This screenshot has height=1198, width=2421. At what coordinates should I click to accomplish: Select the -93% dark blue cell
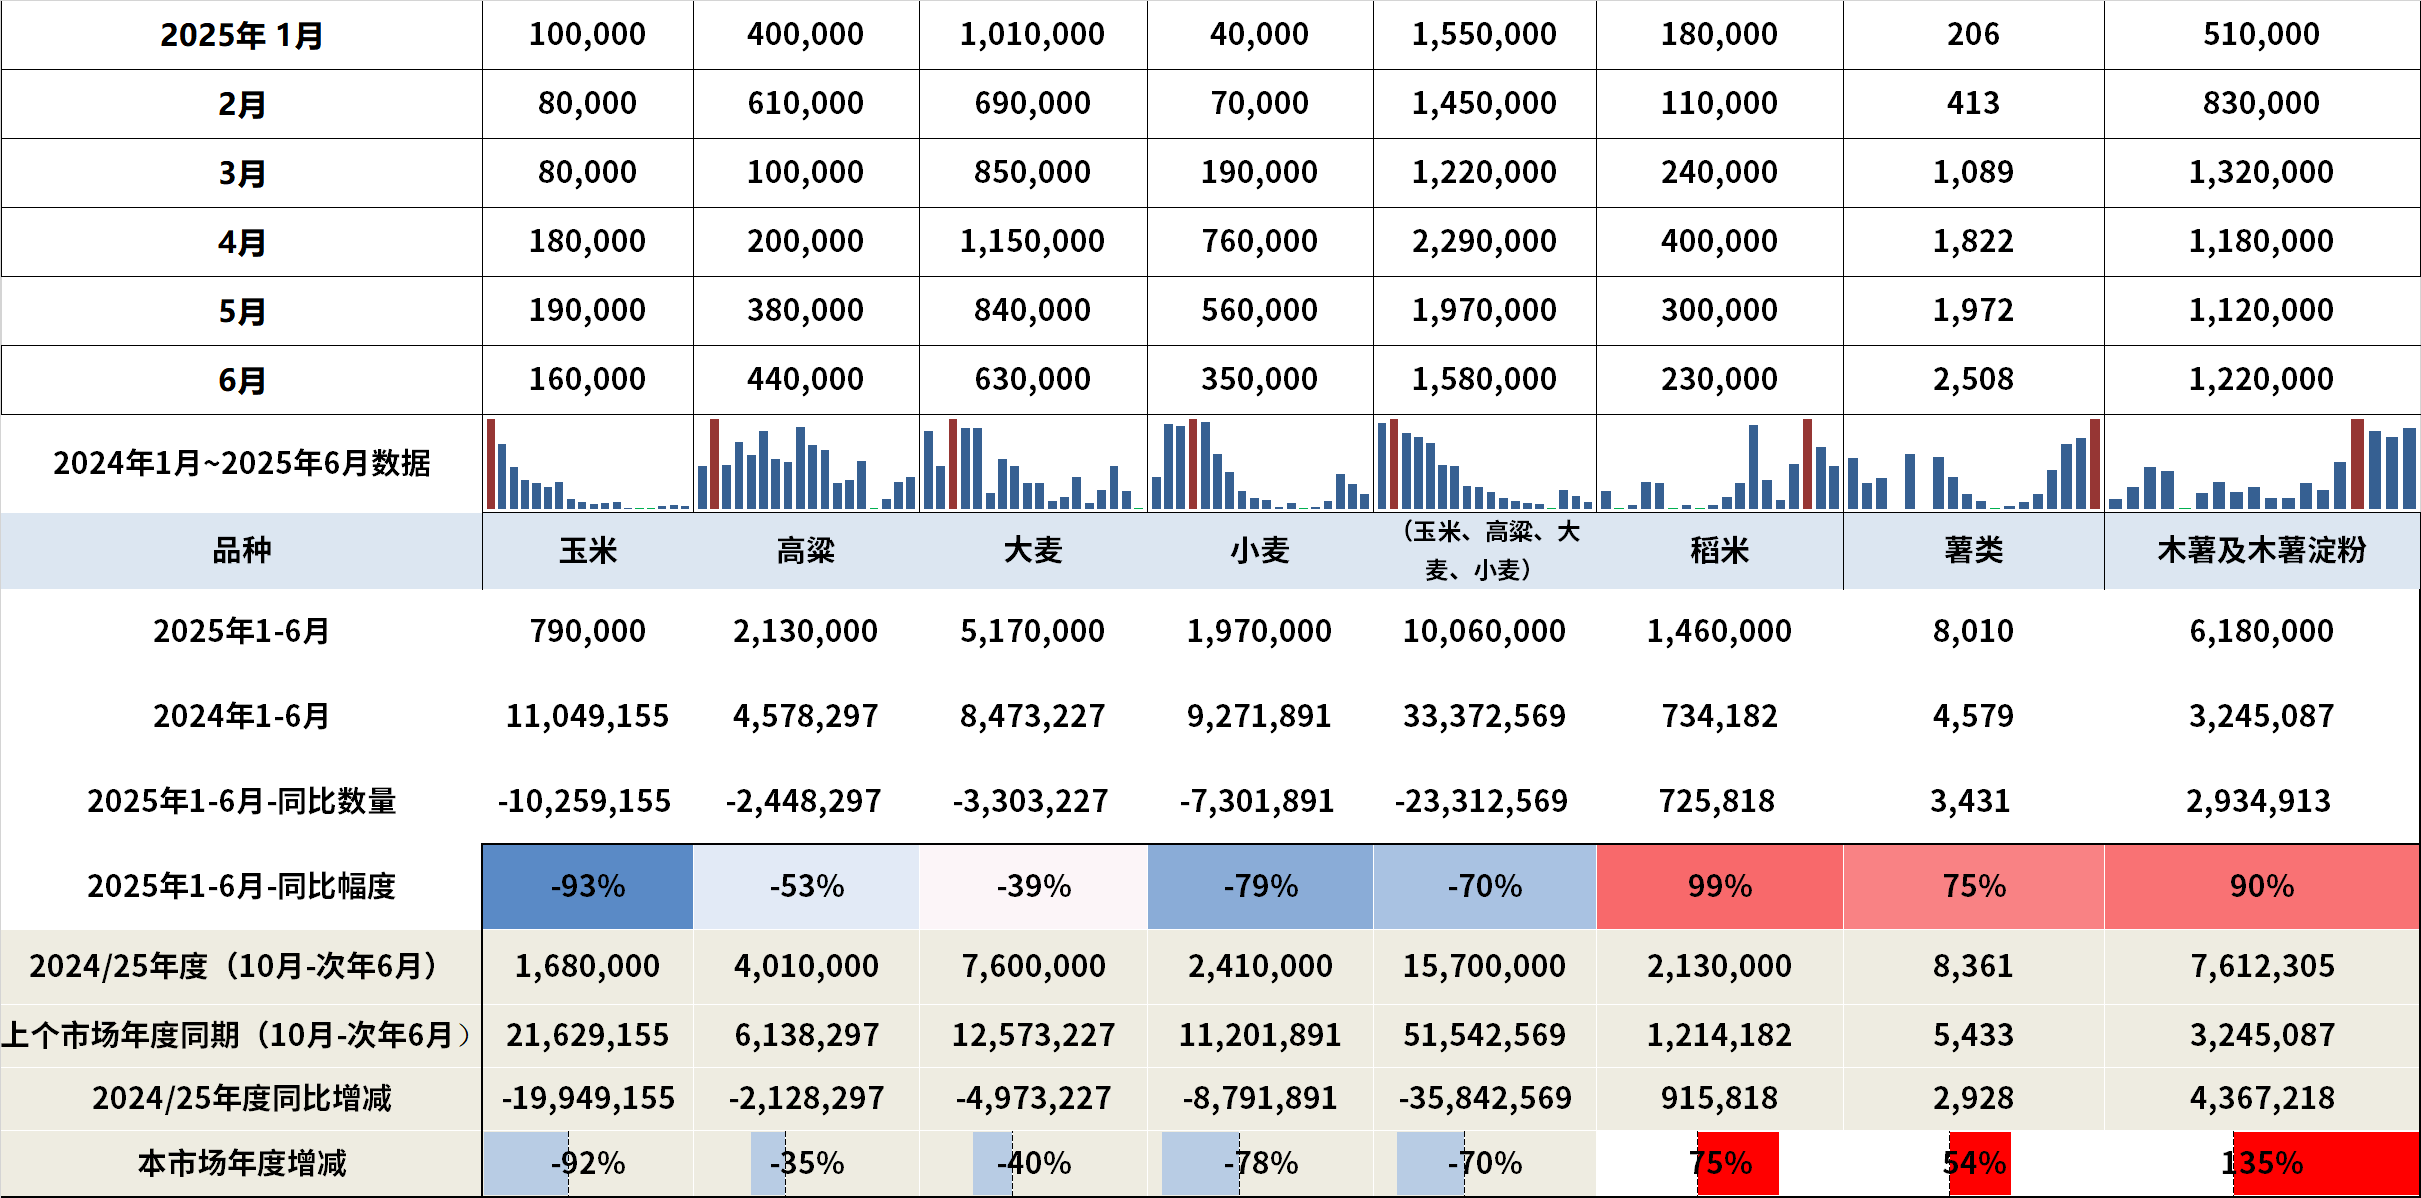pos(587,886)
